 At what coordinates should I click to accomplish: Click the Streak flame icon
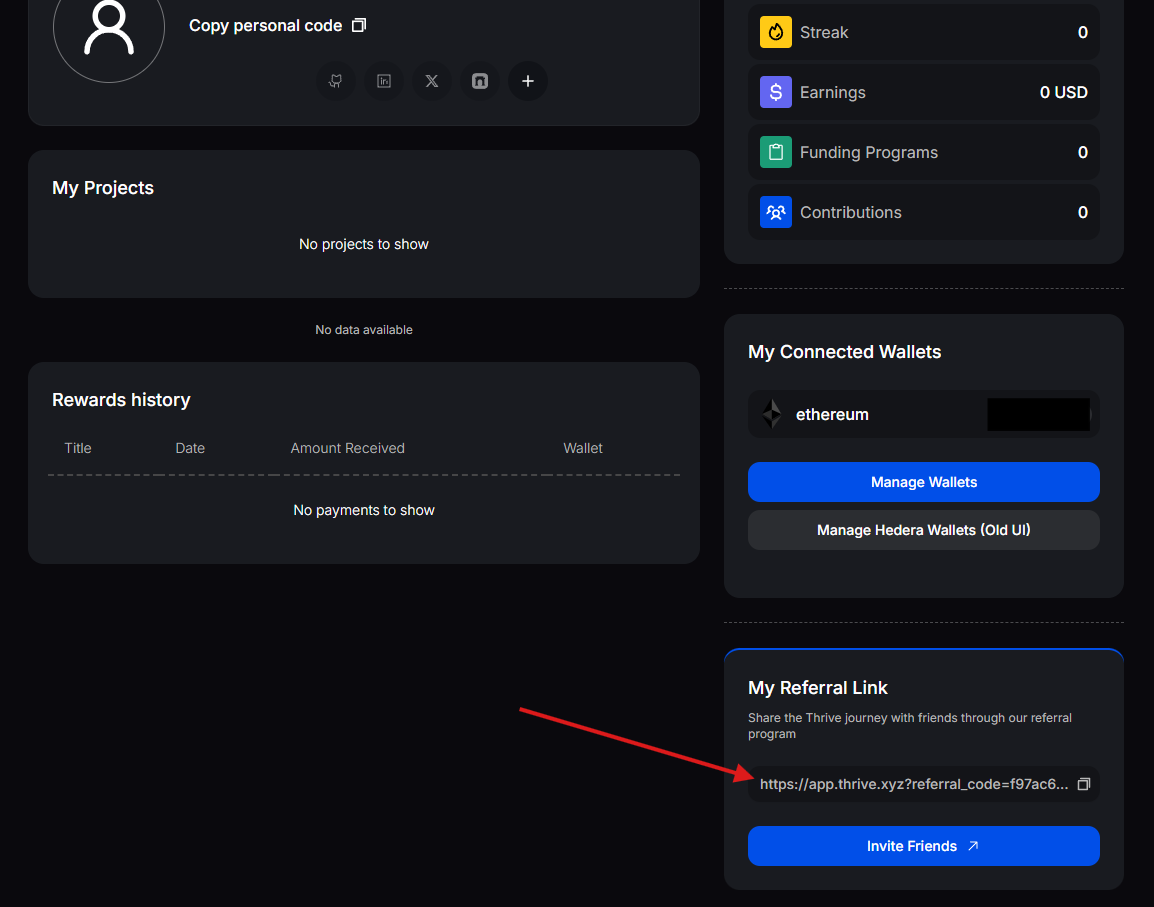point(775,32)
